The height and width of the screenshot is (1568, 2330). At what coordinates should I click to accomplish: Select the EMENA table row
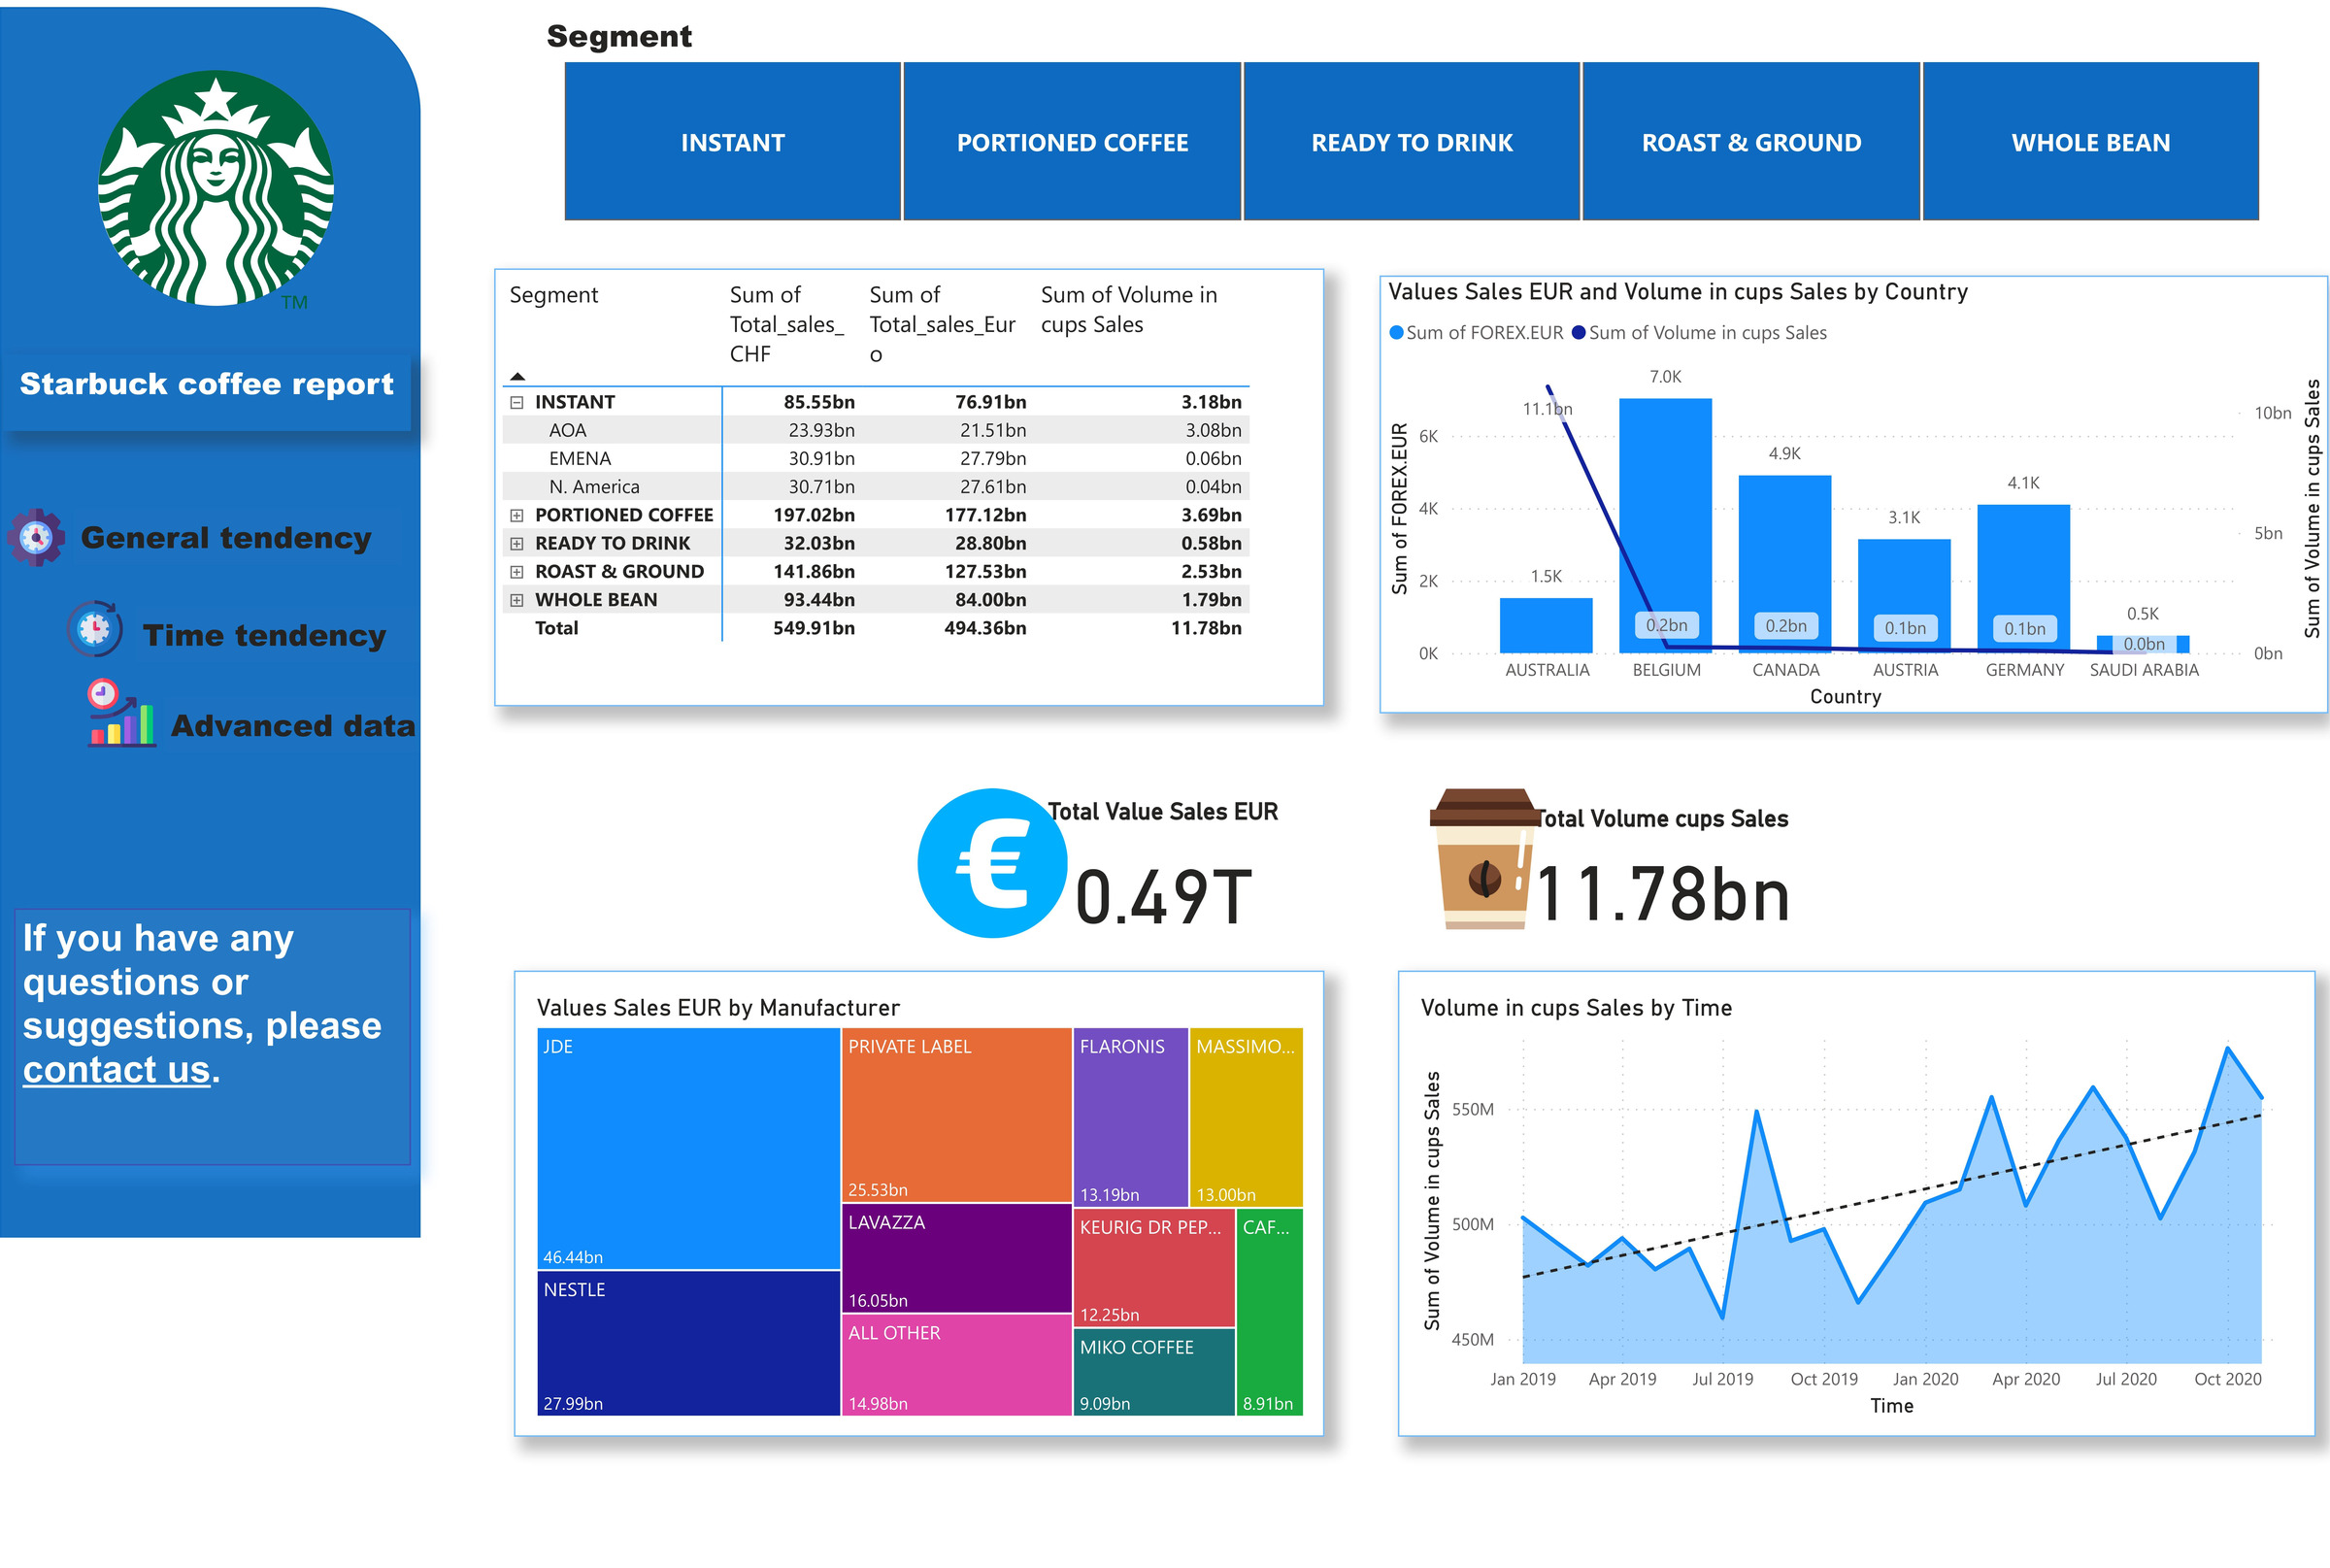[876, 458]
